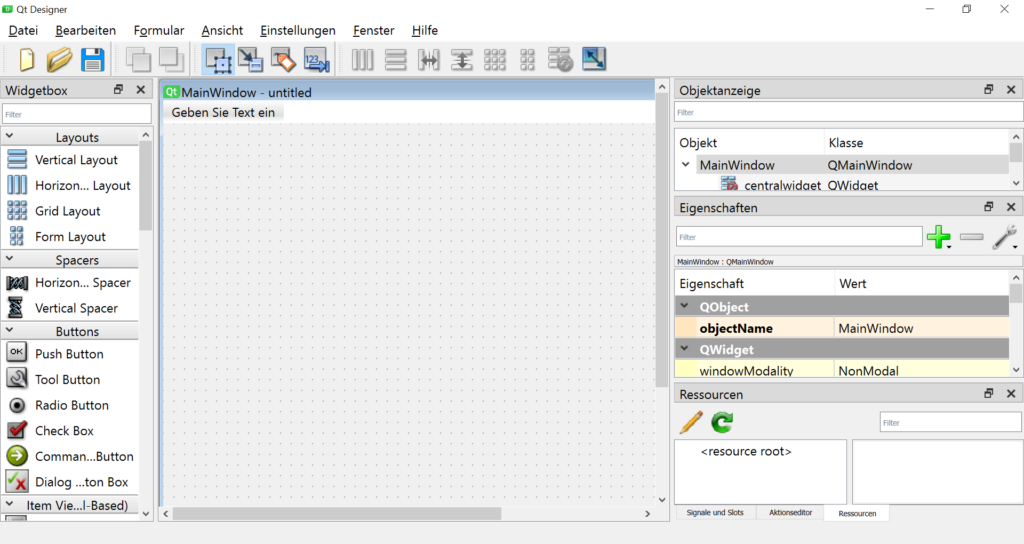The width and height of the screenshot is (1024, 544).
Task: Remove dynamic property with minus icon
Action: [x=972, y=237]
